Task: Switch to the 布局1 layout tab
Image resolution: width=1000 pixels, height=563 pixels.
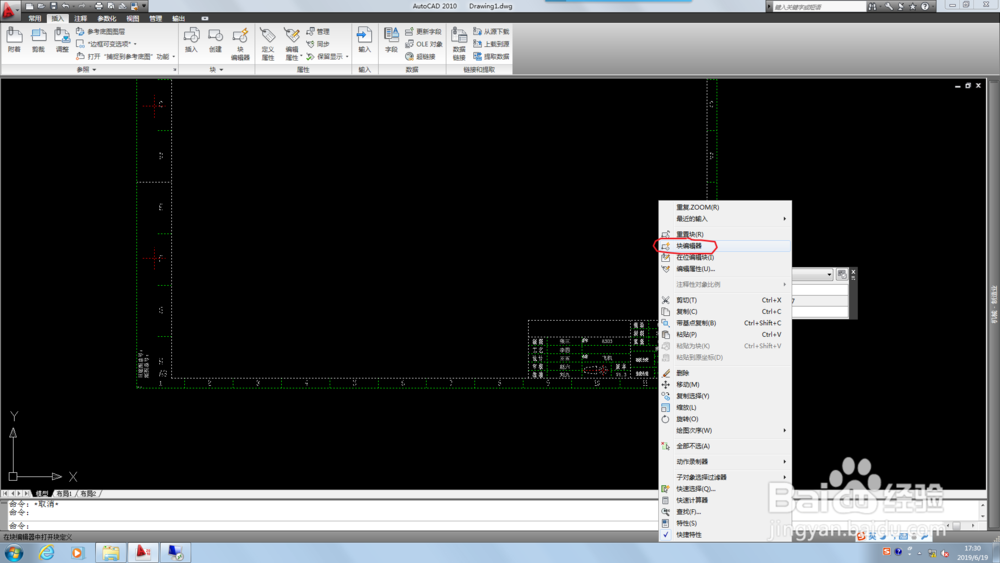Action: (x=64, y=494)
